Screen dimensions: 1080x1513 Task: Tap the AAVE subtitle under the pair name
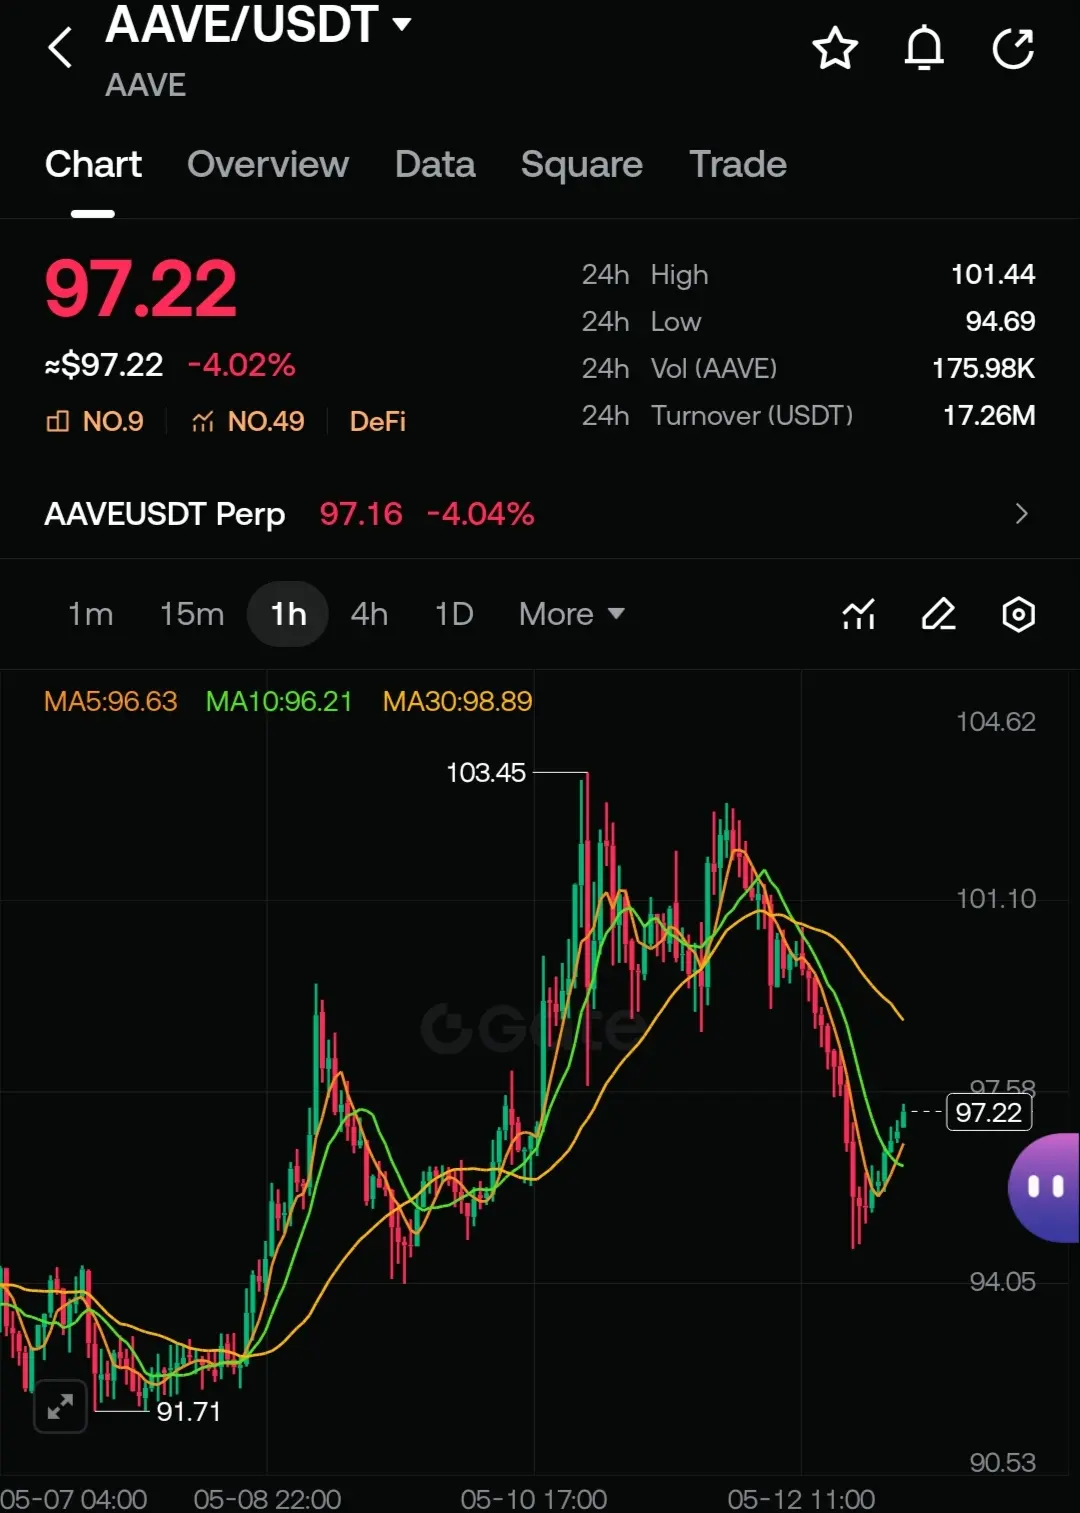[146, 85]
